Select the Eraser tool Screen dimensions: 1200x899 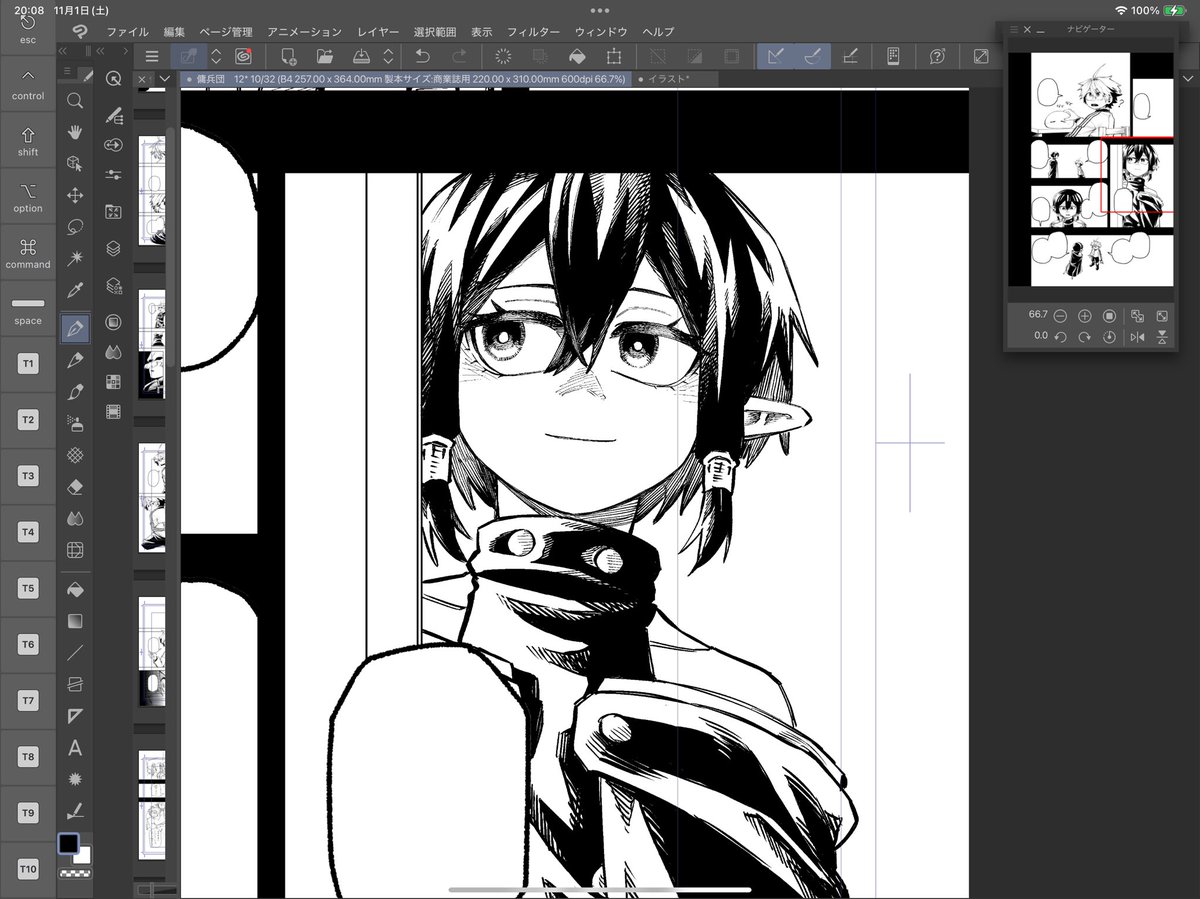click(74, 486)
